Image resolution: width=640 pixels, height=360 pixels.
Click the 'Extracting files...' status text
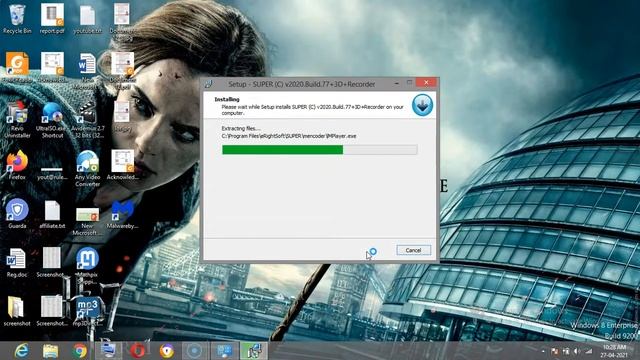(240, 128)
